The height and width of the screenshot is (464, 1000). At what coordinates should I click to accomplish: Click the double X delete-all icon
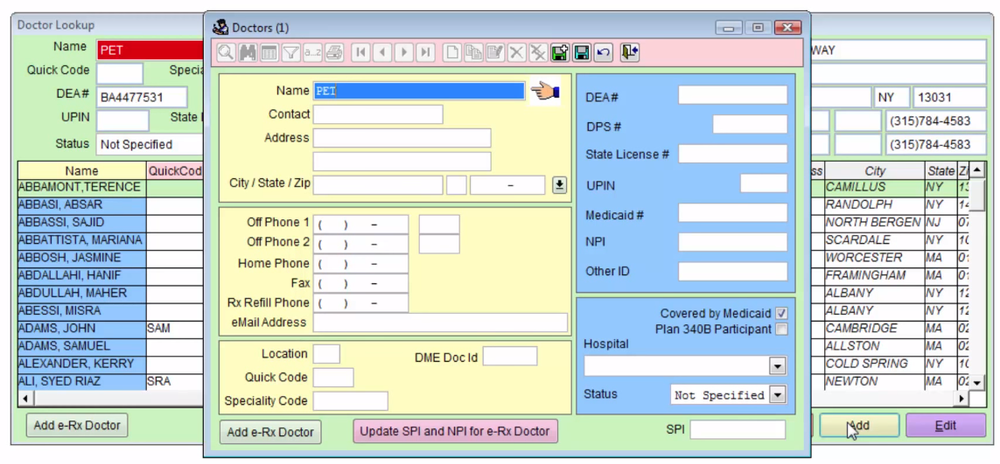[x=538, y=52]
